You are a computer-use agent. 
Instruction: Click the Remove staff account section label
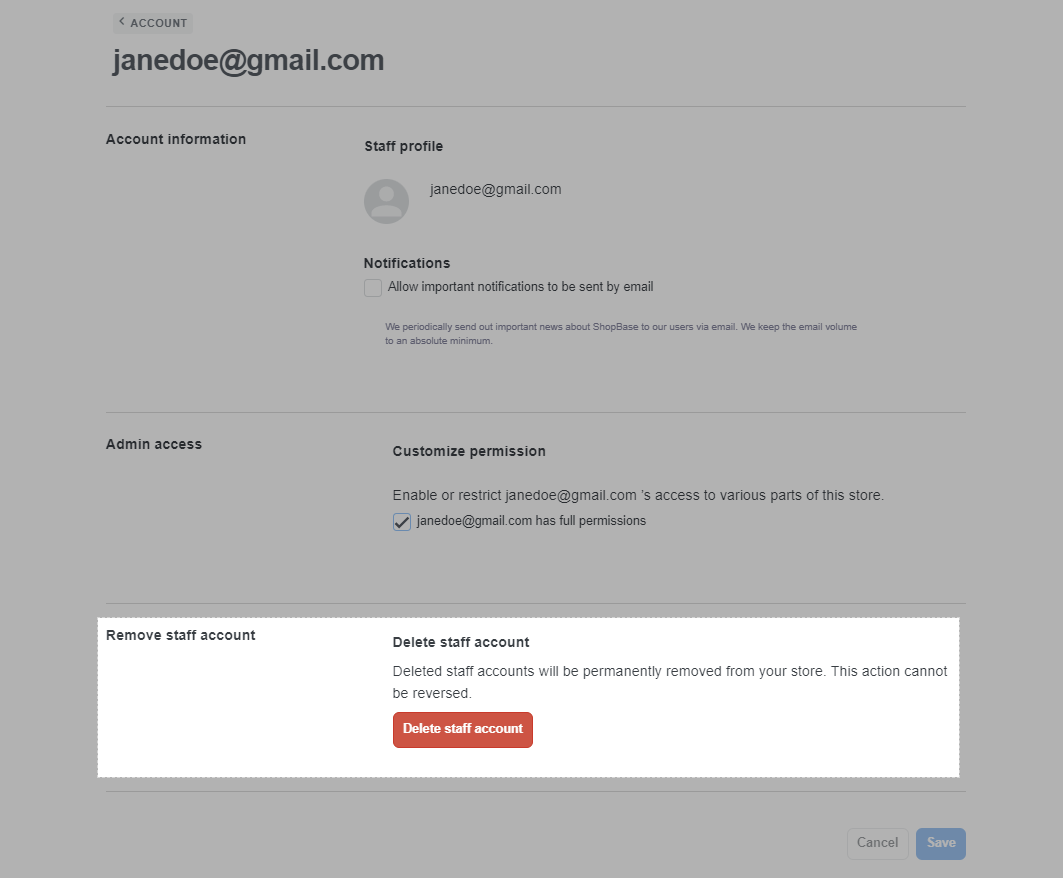pyautogui.click(x=180, y=635)
